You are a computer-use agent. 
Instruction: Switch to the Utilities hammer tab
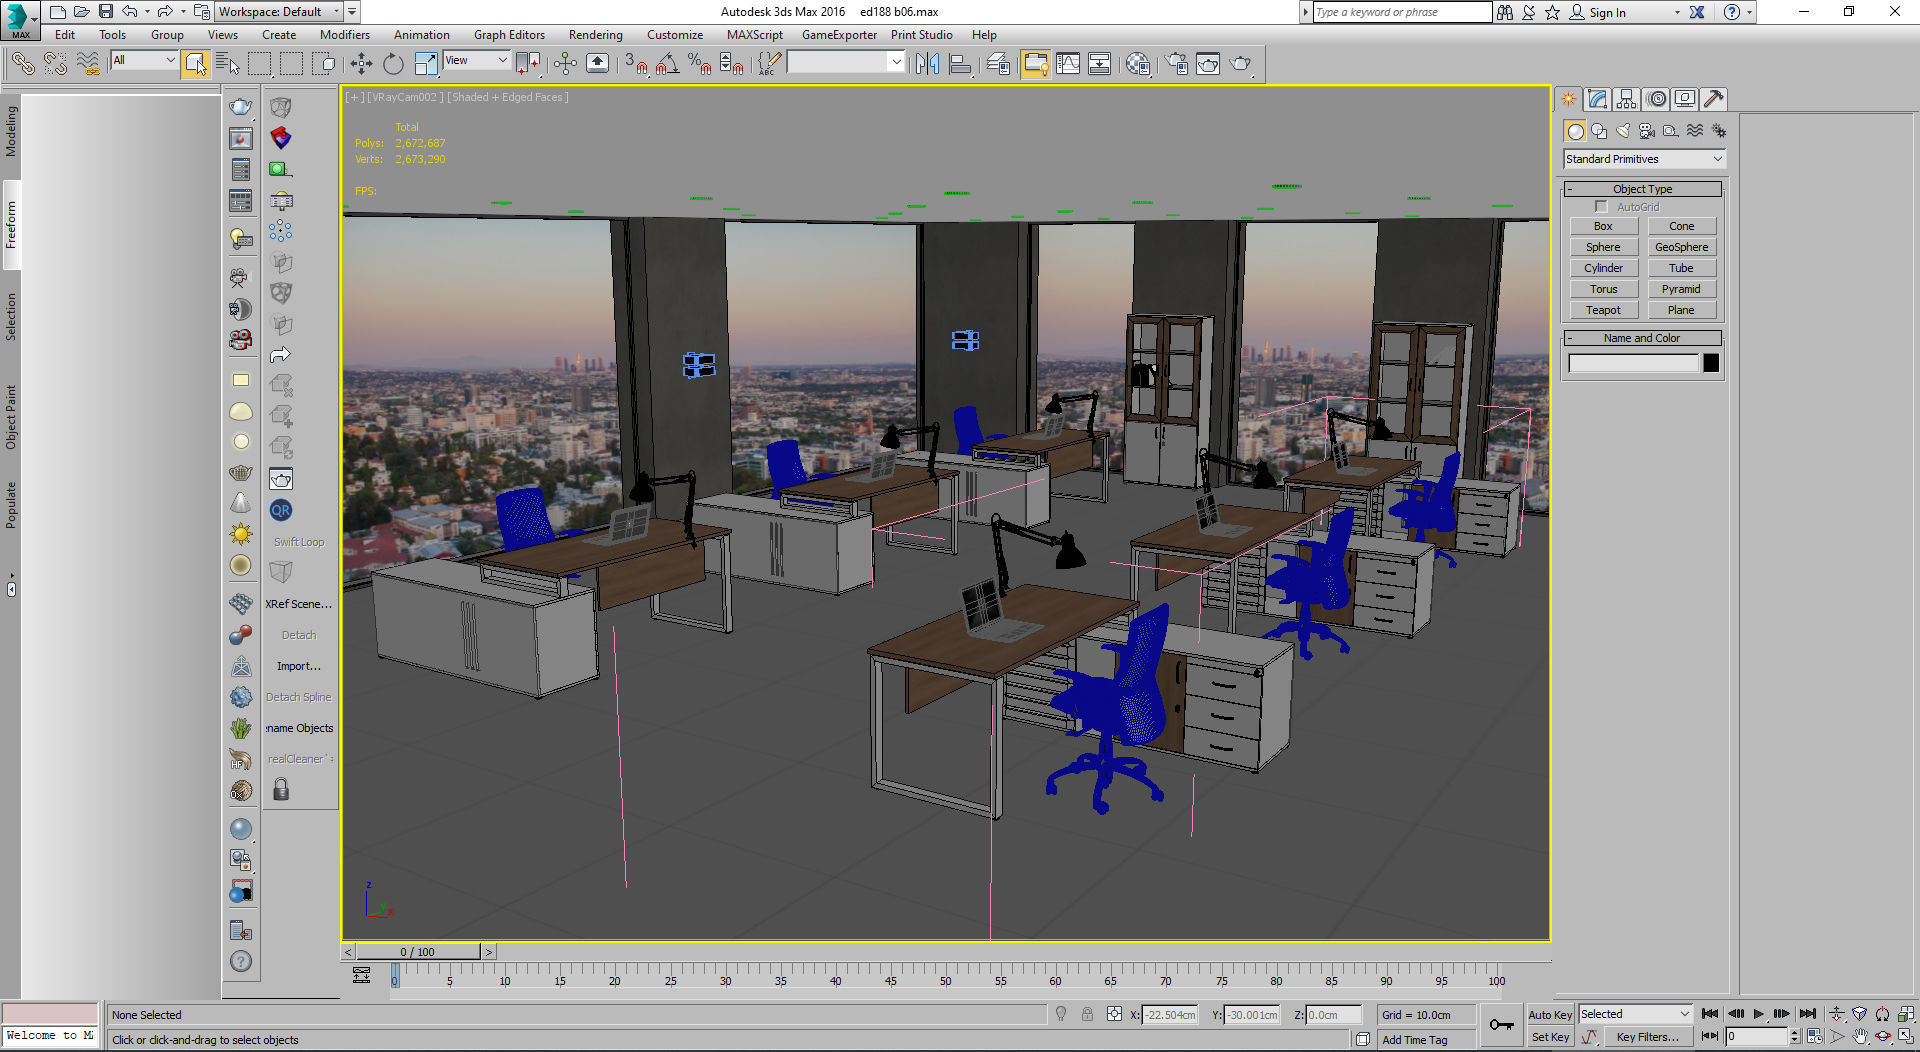[x=1713, y=99]
